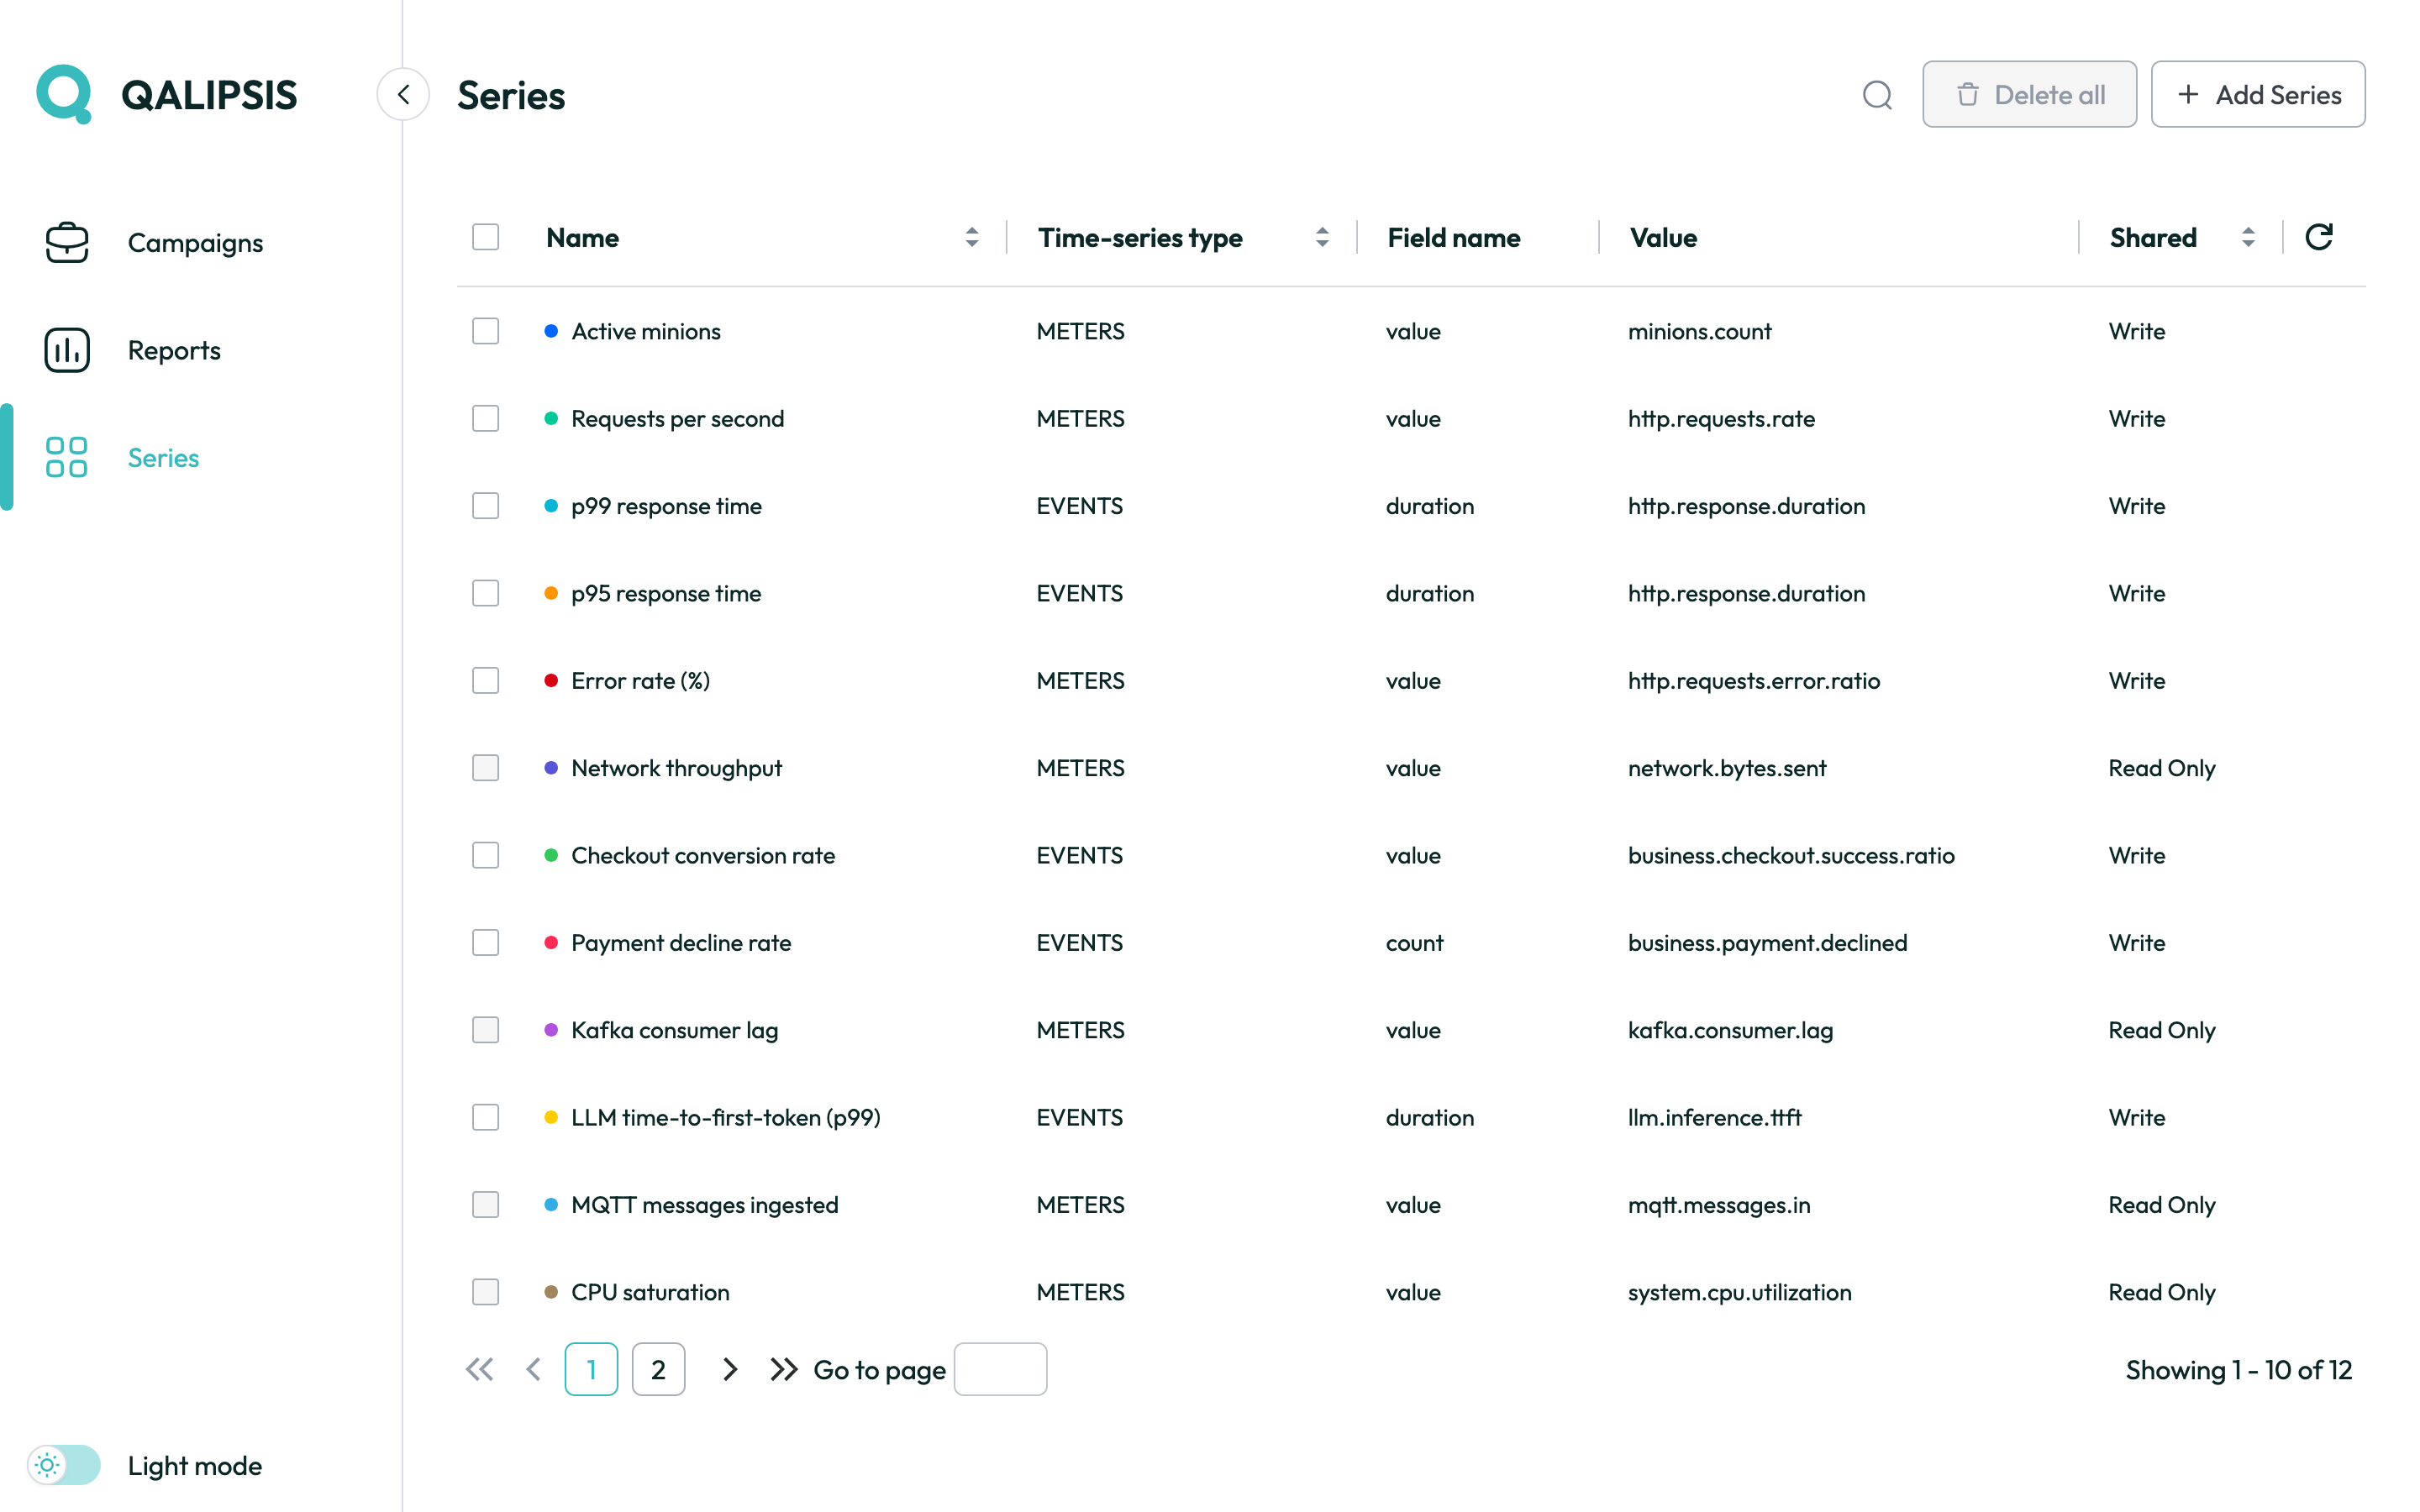Click the Error rate red color dot
The height and width of the screenshot is (1512, 2420).
[x=550, y=680]
